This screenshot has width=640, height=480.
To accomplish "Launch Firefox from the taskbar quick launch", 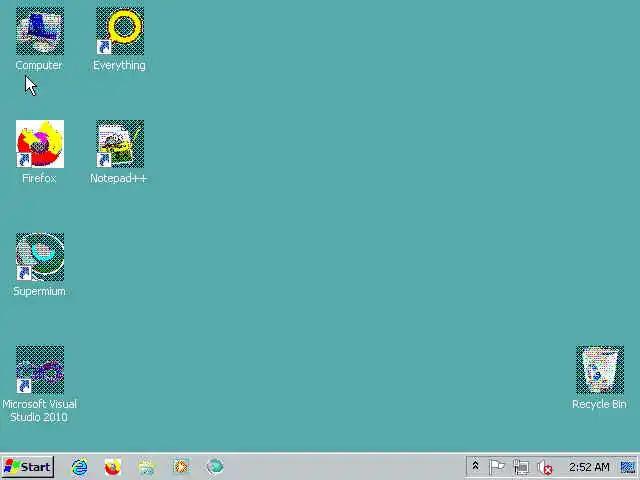I will [113, 467].
